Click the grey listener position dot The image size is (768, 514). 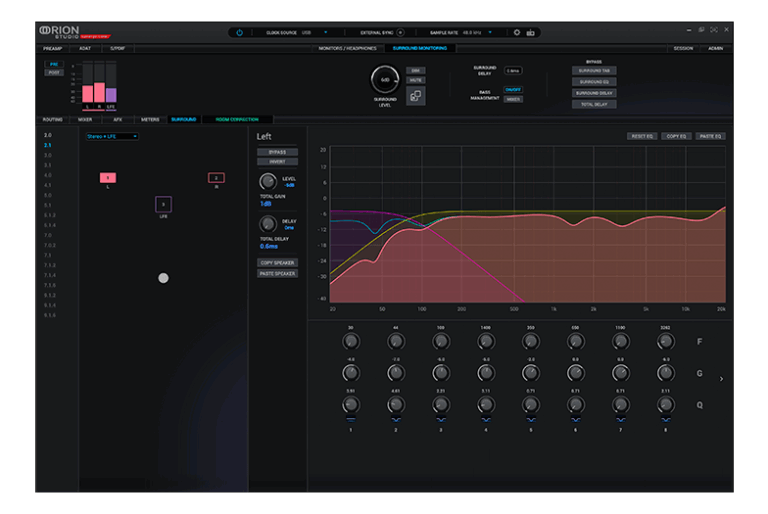(163, 278)
